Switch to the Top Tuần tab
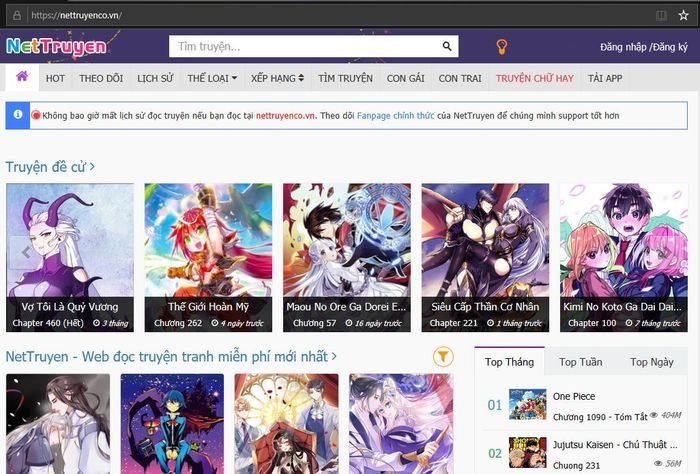 (580, 362)
